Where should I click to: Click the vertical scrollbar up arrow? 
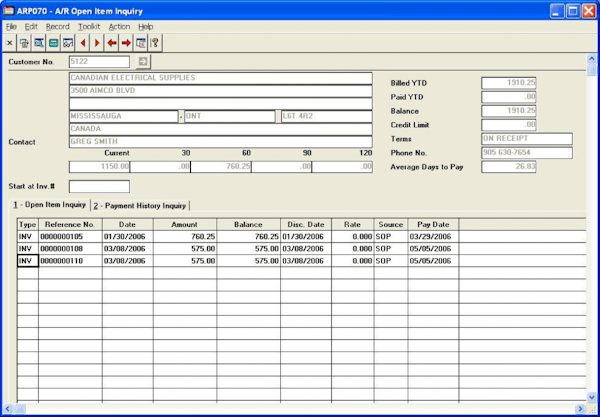(x=592, y=59)
